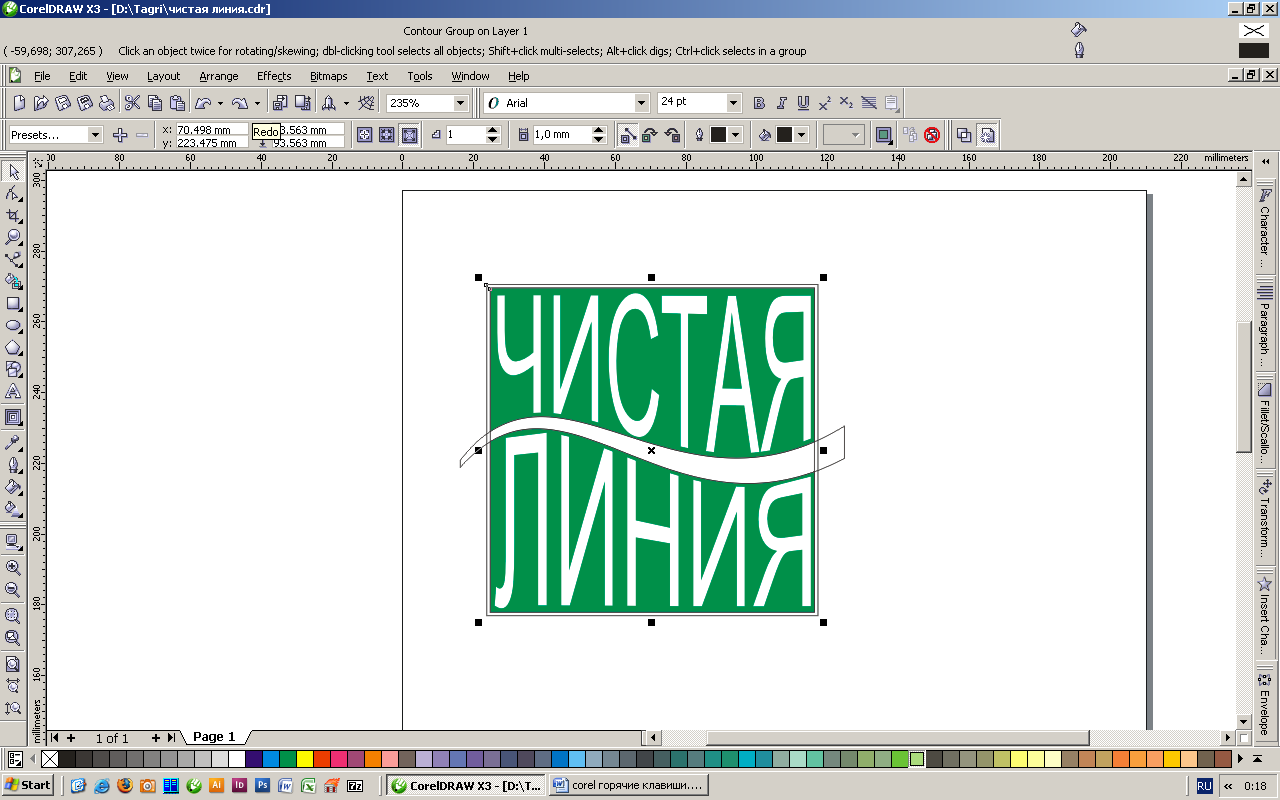Click the Windows Start button

[28, 785]
